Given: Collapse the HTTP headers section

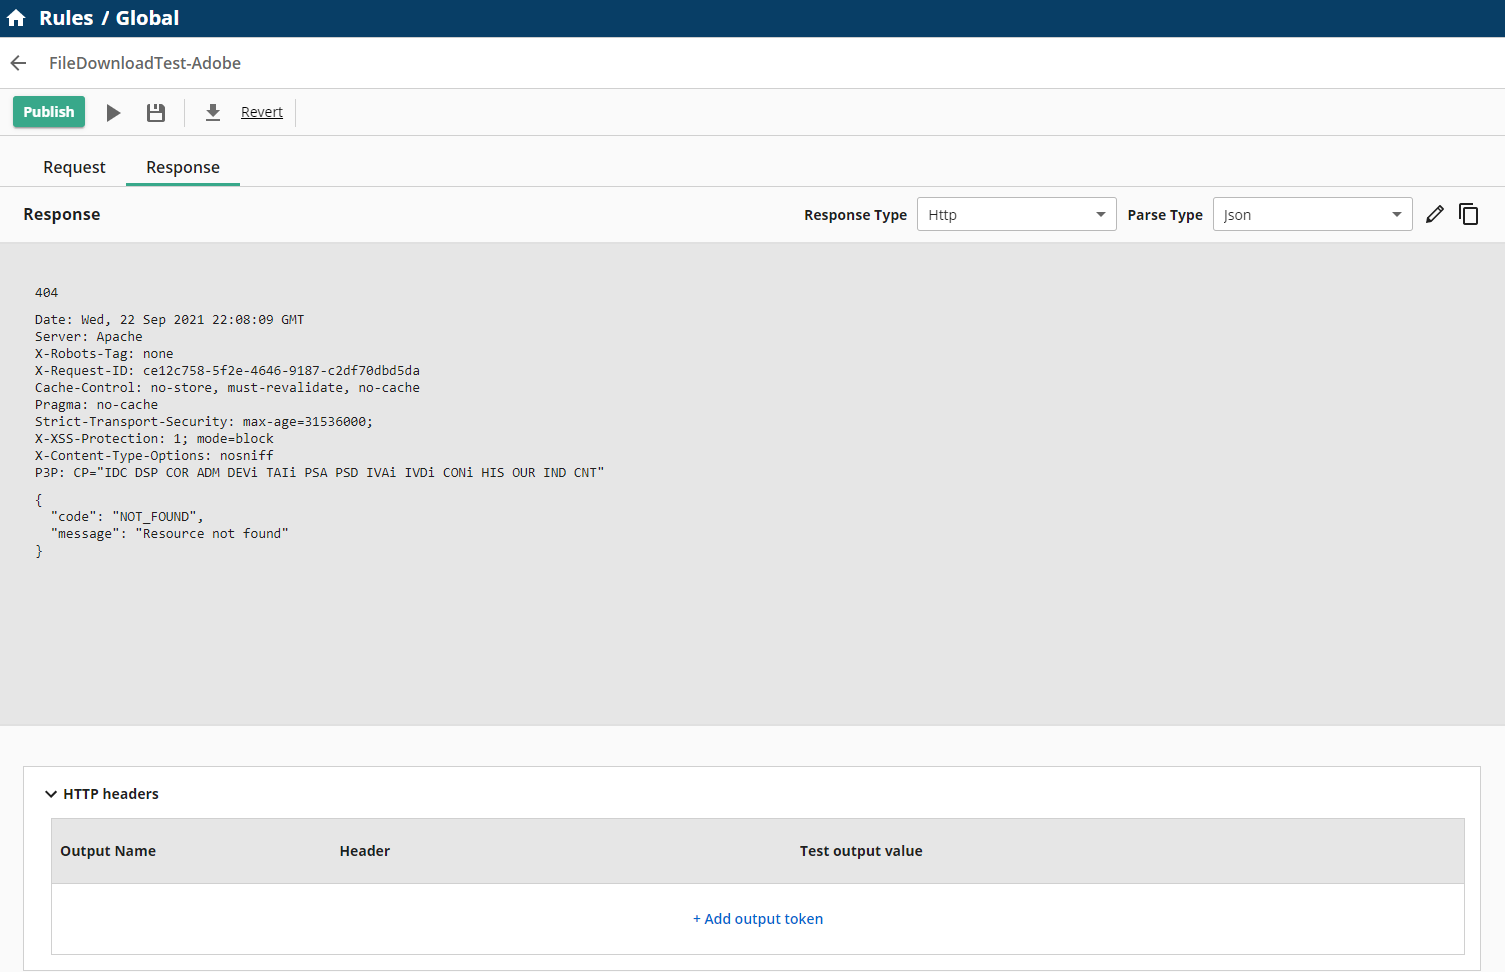Looking at the screenshot, I should click(x=51, y=794).
